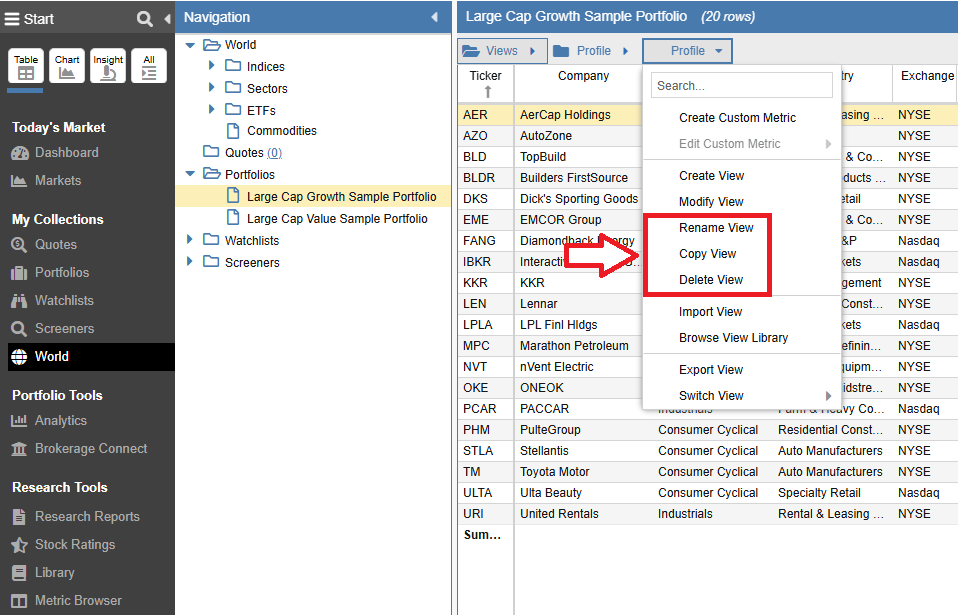962x616 pixels.
Task: Select the Table view icon
Action: (26, 66)
